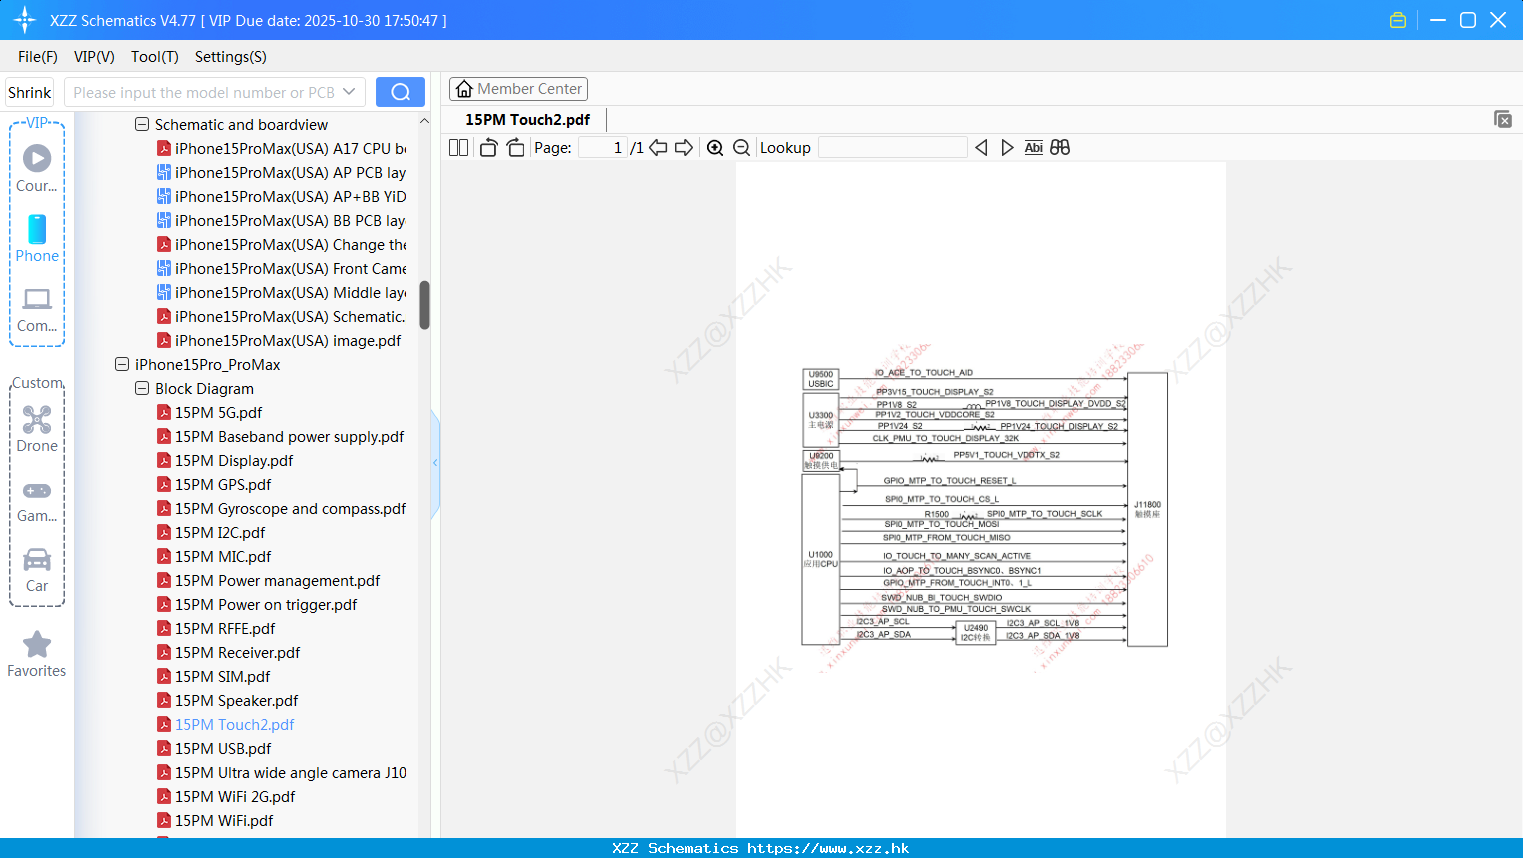Open 15PM RFFE.pdf
This screenshot has width=1523, height=858.
pos(225,629)
